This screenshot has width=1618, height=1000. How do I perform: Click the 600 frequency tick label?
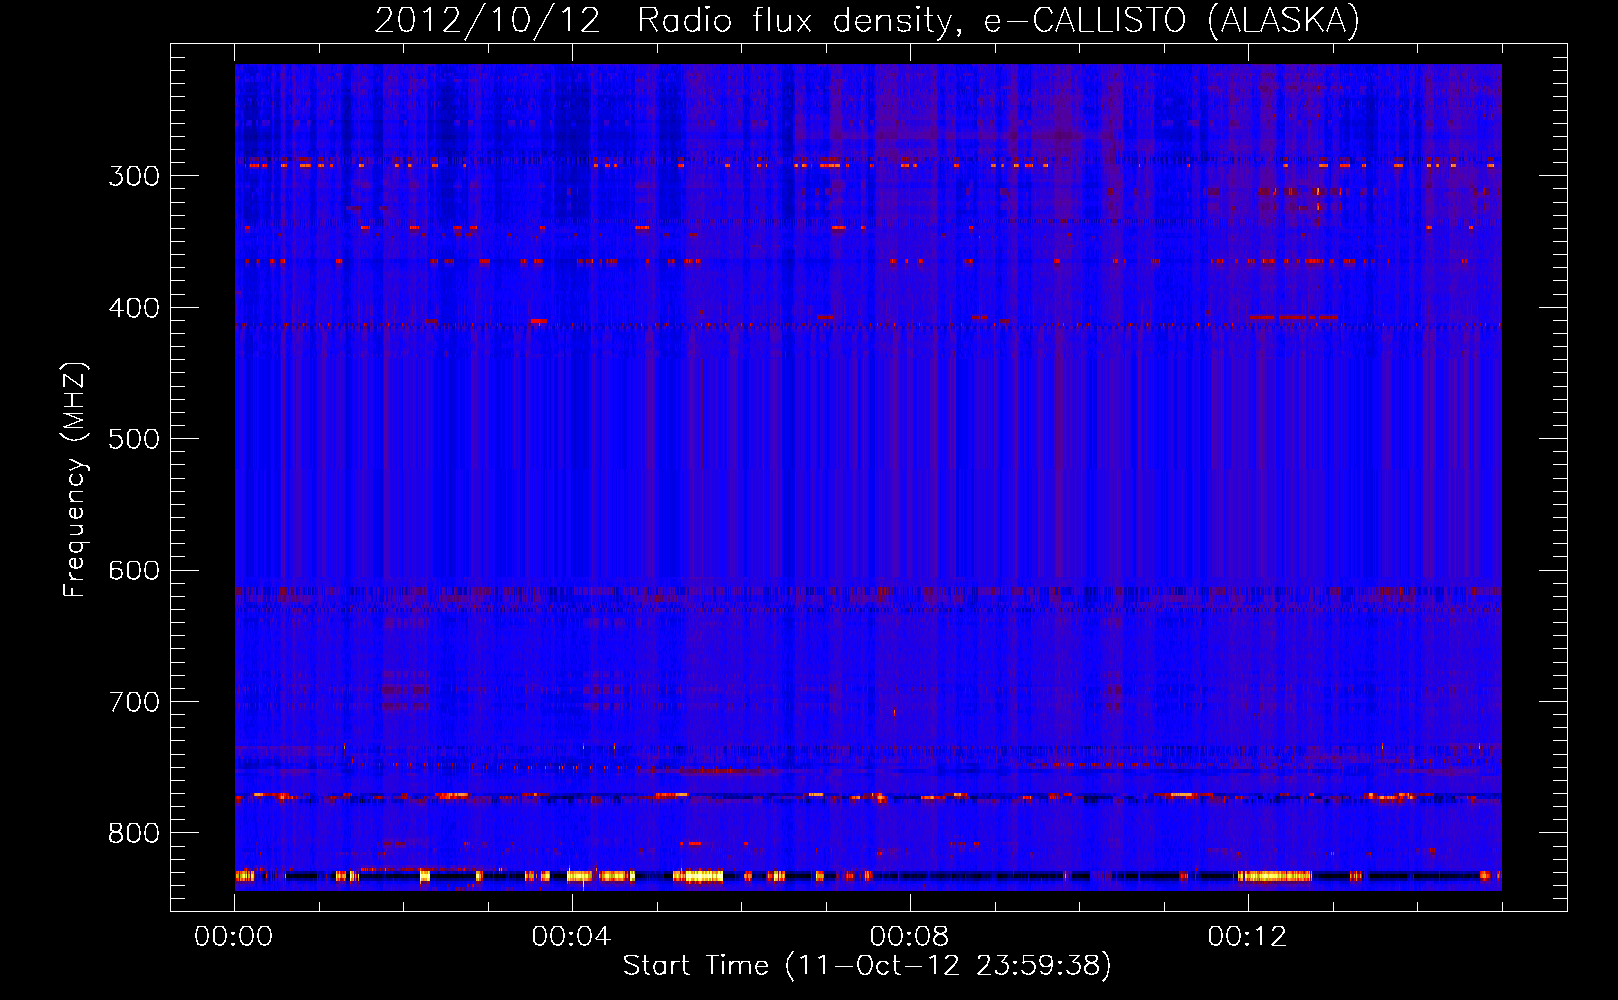coord(134,571)
